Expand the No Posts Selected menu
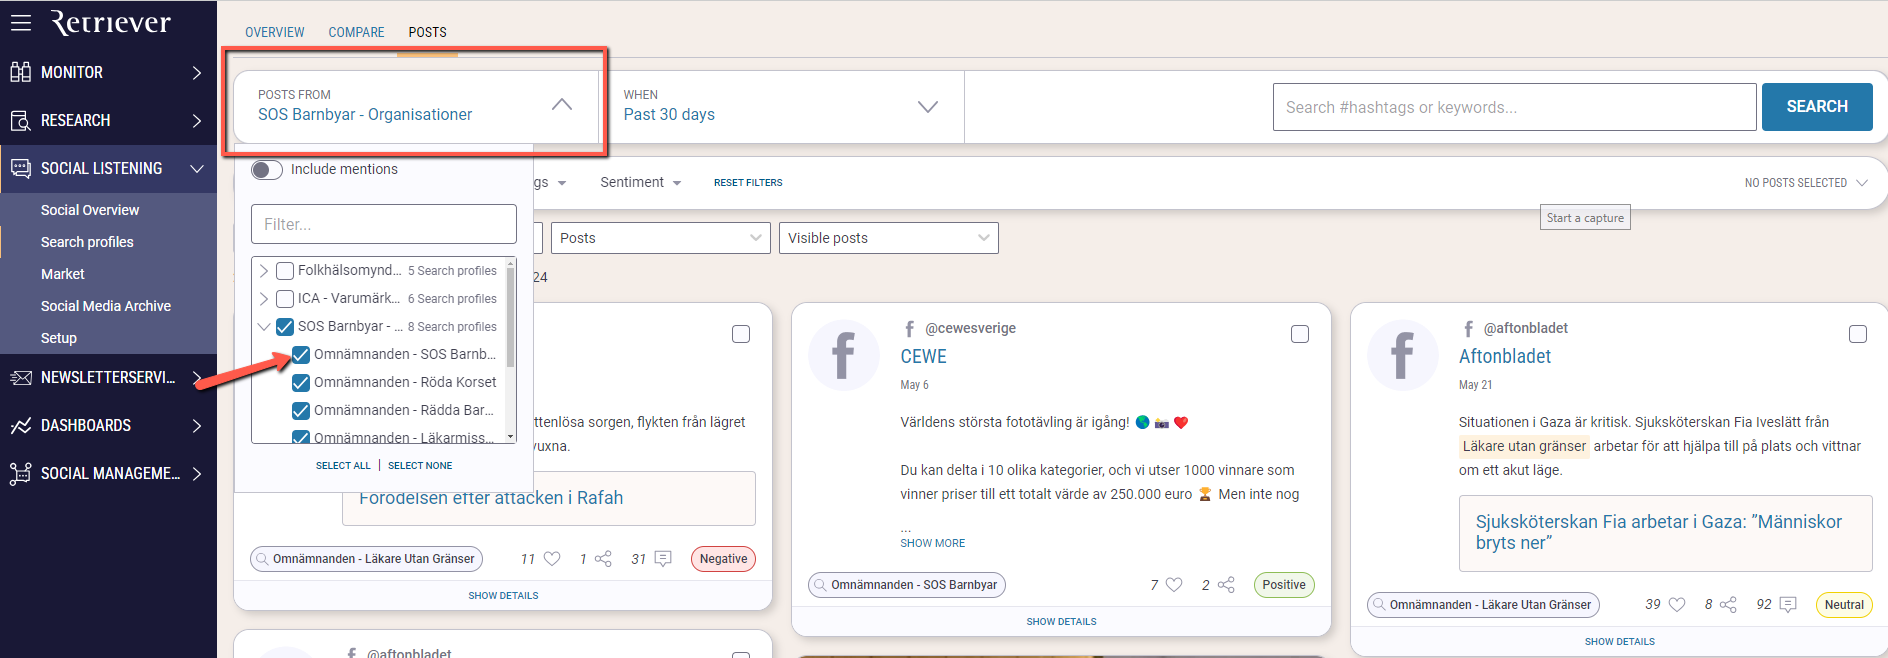This screenshot has width=1888, height=658. click(x=1806, y=183)
